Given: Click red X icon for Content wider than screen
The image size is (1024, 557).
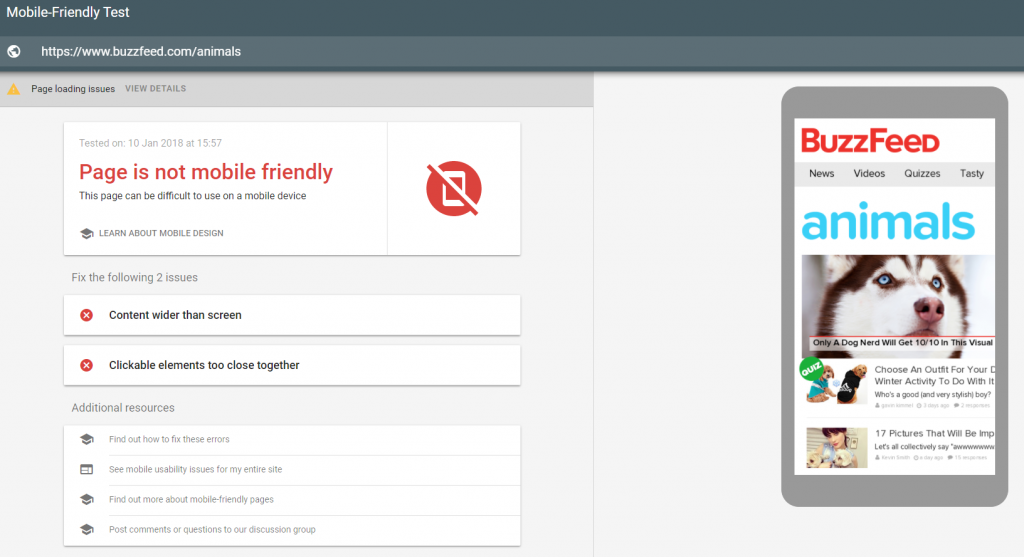Looking at the screenshot, I should coord(86,315).
